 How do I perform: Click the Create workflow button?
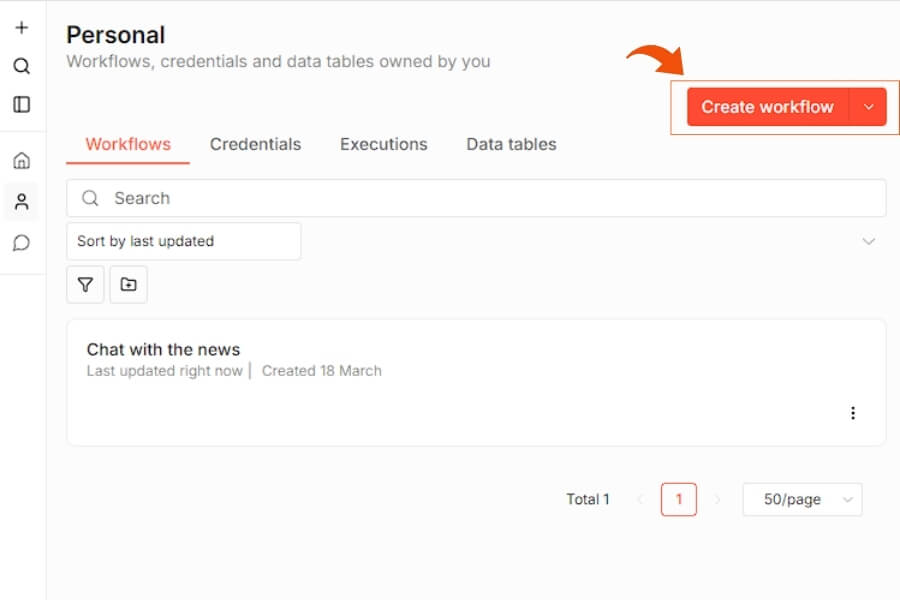767,107
